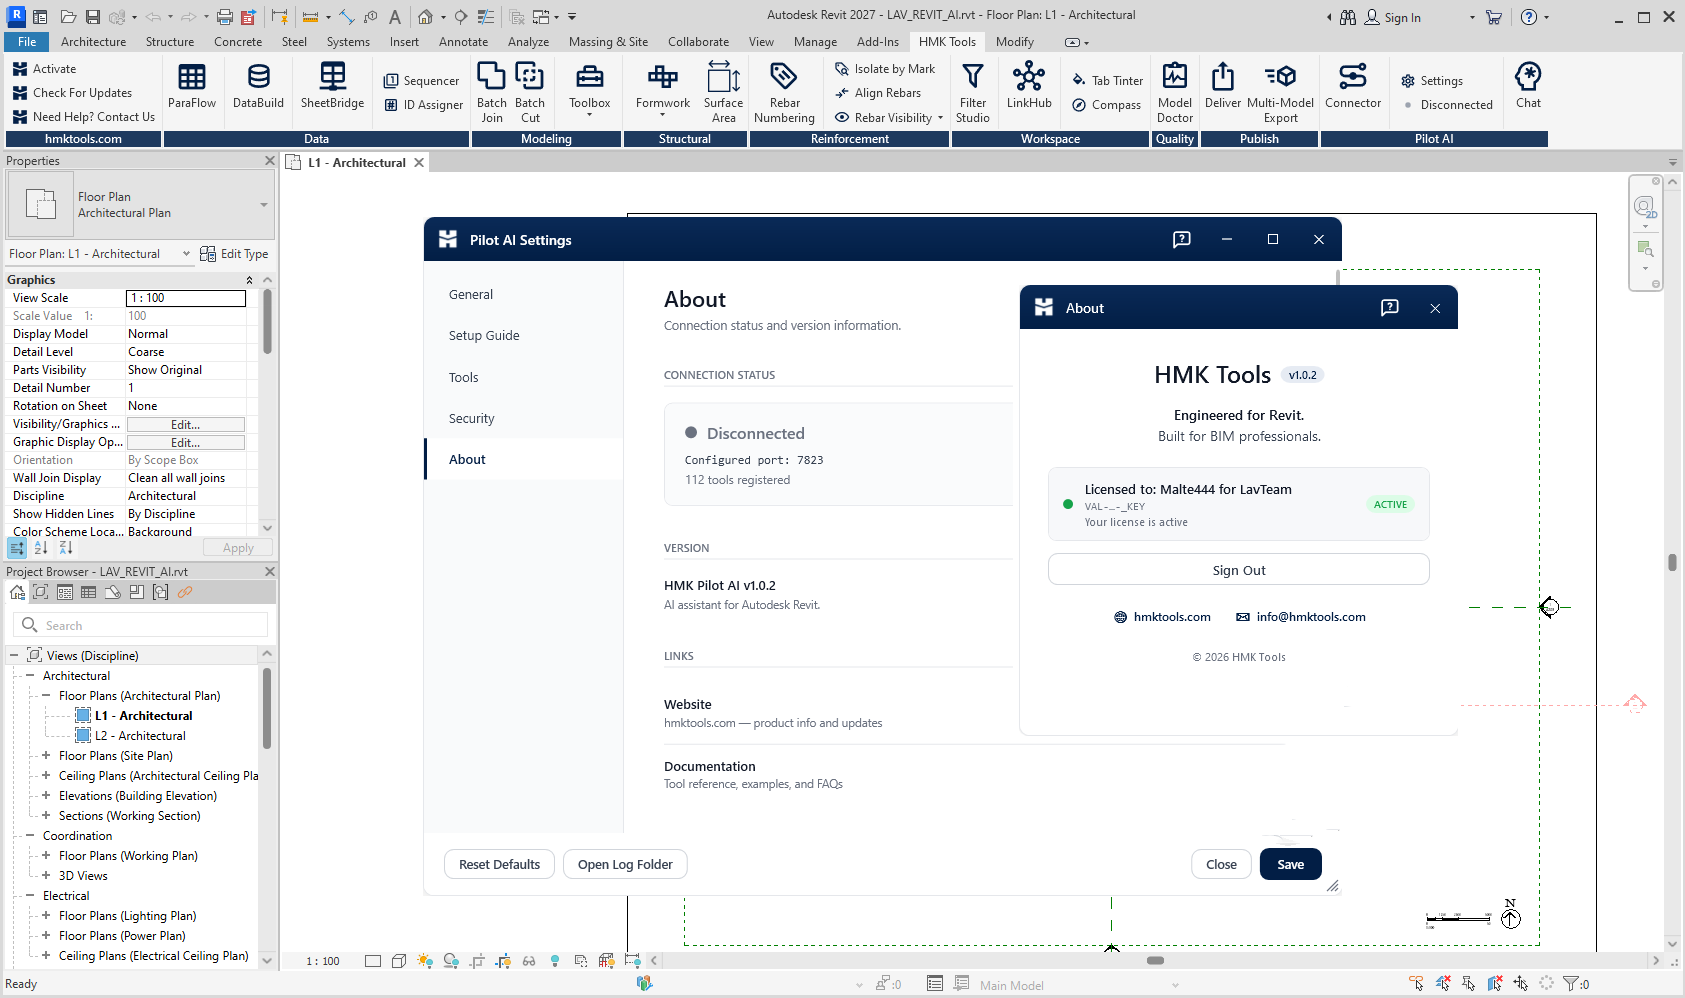Click the Sign Out button
The width and height of the screenshot is (1685, 998).
(x=1238, y=570)
